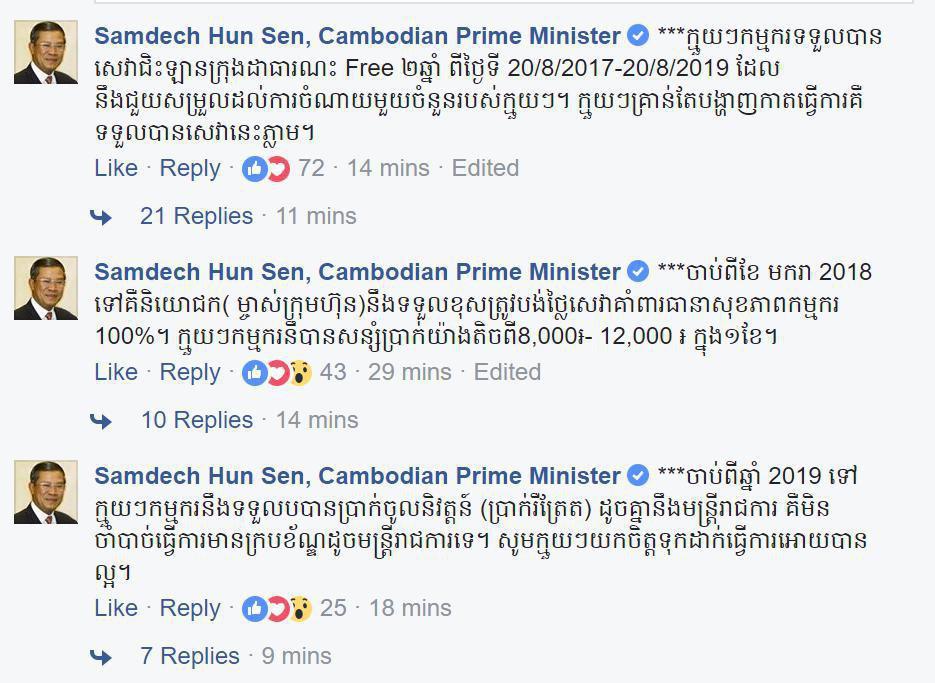
Task: Click reply arrow icon beside 7 Replies
Action: click(x=102, y=656)
